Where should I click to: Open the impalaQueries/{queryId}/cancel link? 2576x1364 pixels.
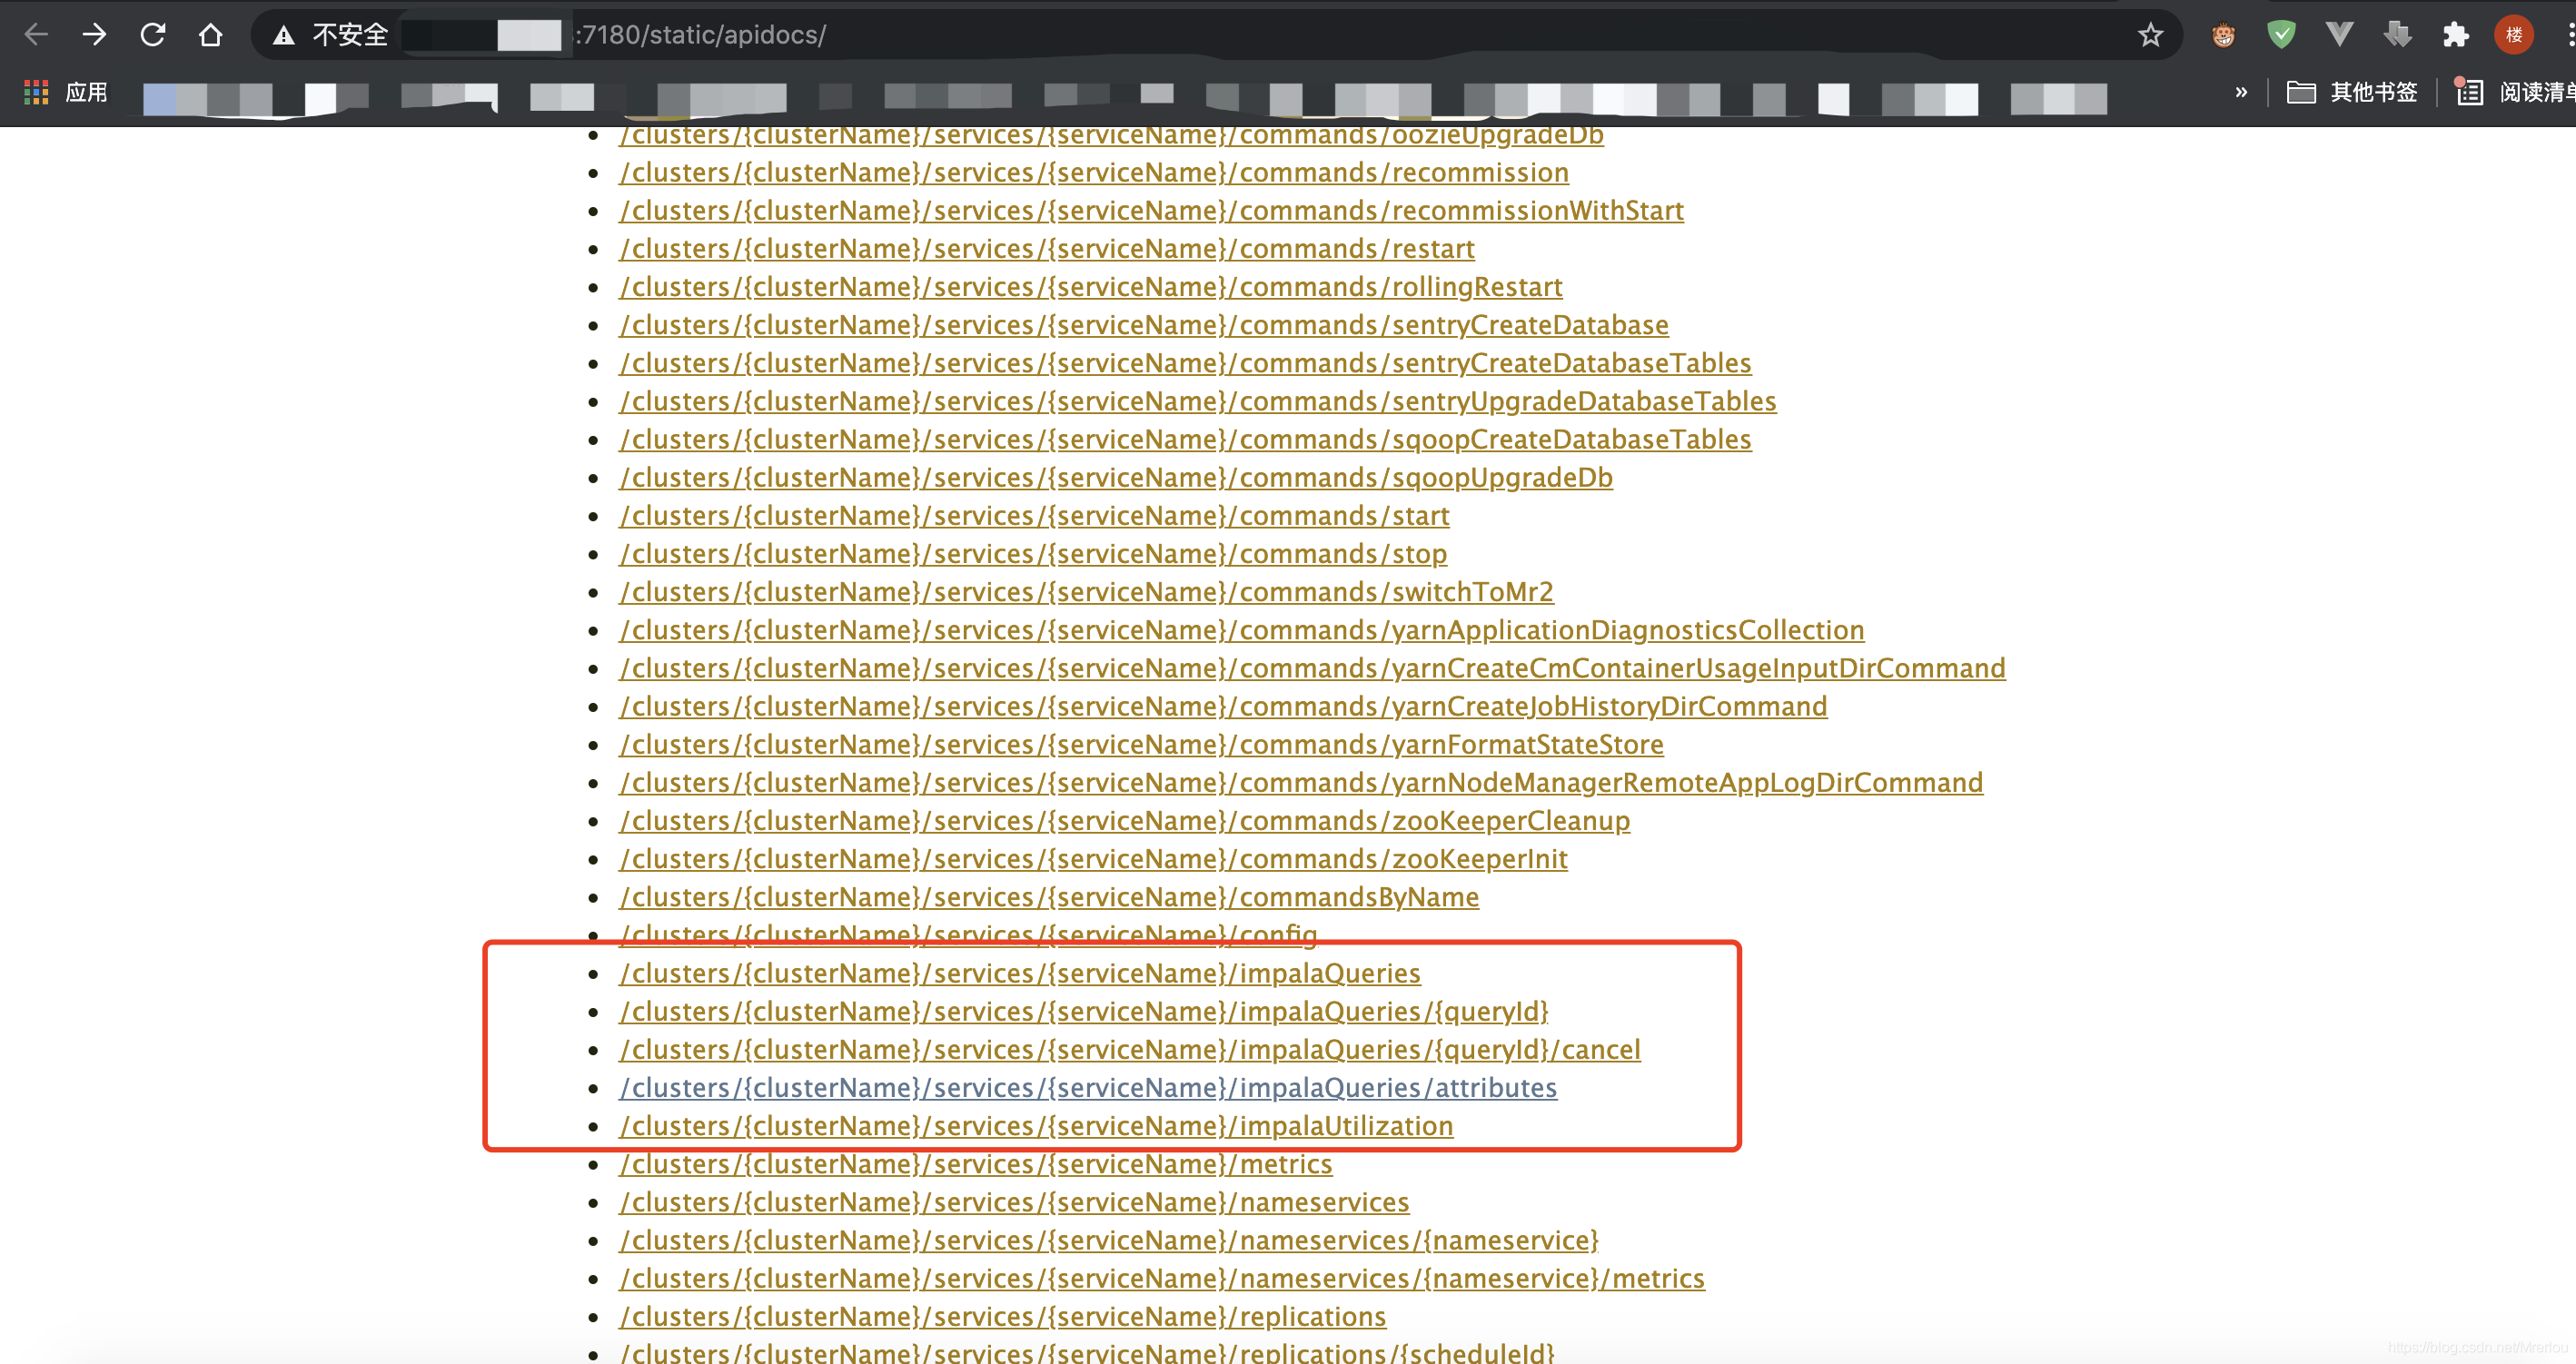(x=1130, y=1049)
